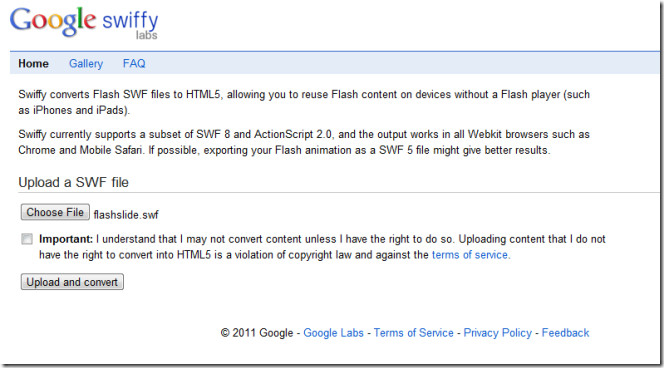Click the Swiffy currently supports paragraph
Image resolution: width=664 pixels, height=368 pixels.
pos(304,142)
